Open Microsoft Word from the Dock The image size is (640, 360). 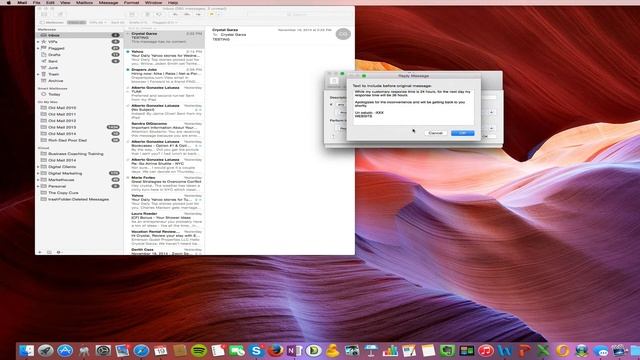(505, 351)
